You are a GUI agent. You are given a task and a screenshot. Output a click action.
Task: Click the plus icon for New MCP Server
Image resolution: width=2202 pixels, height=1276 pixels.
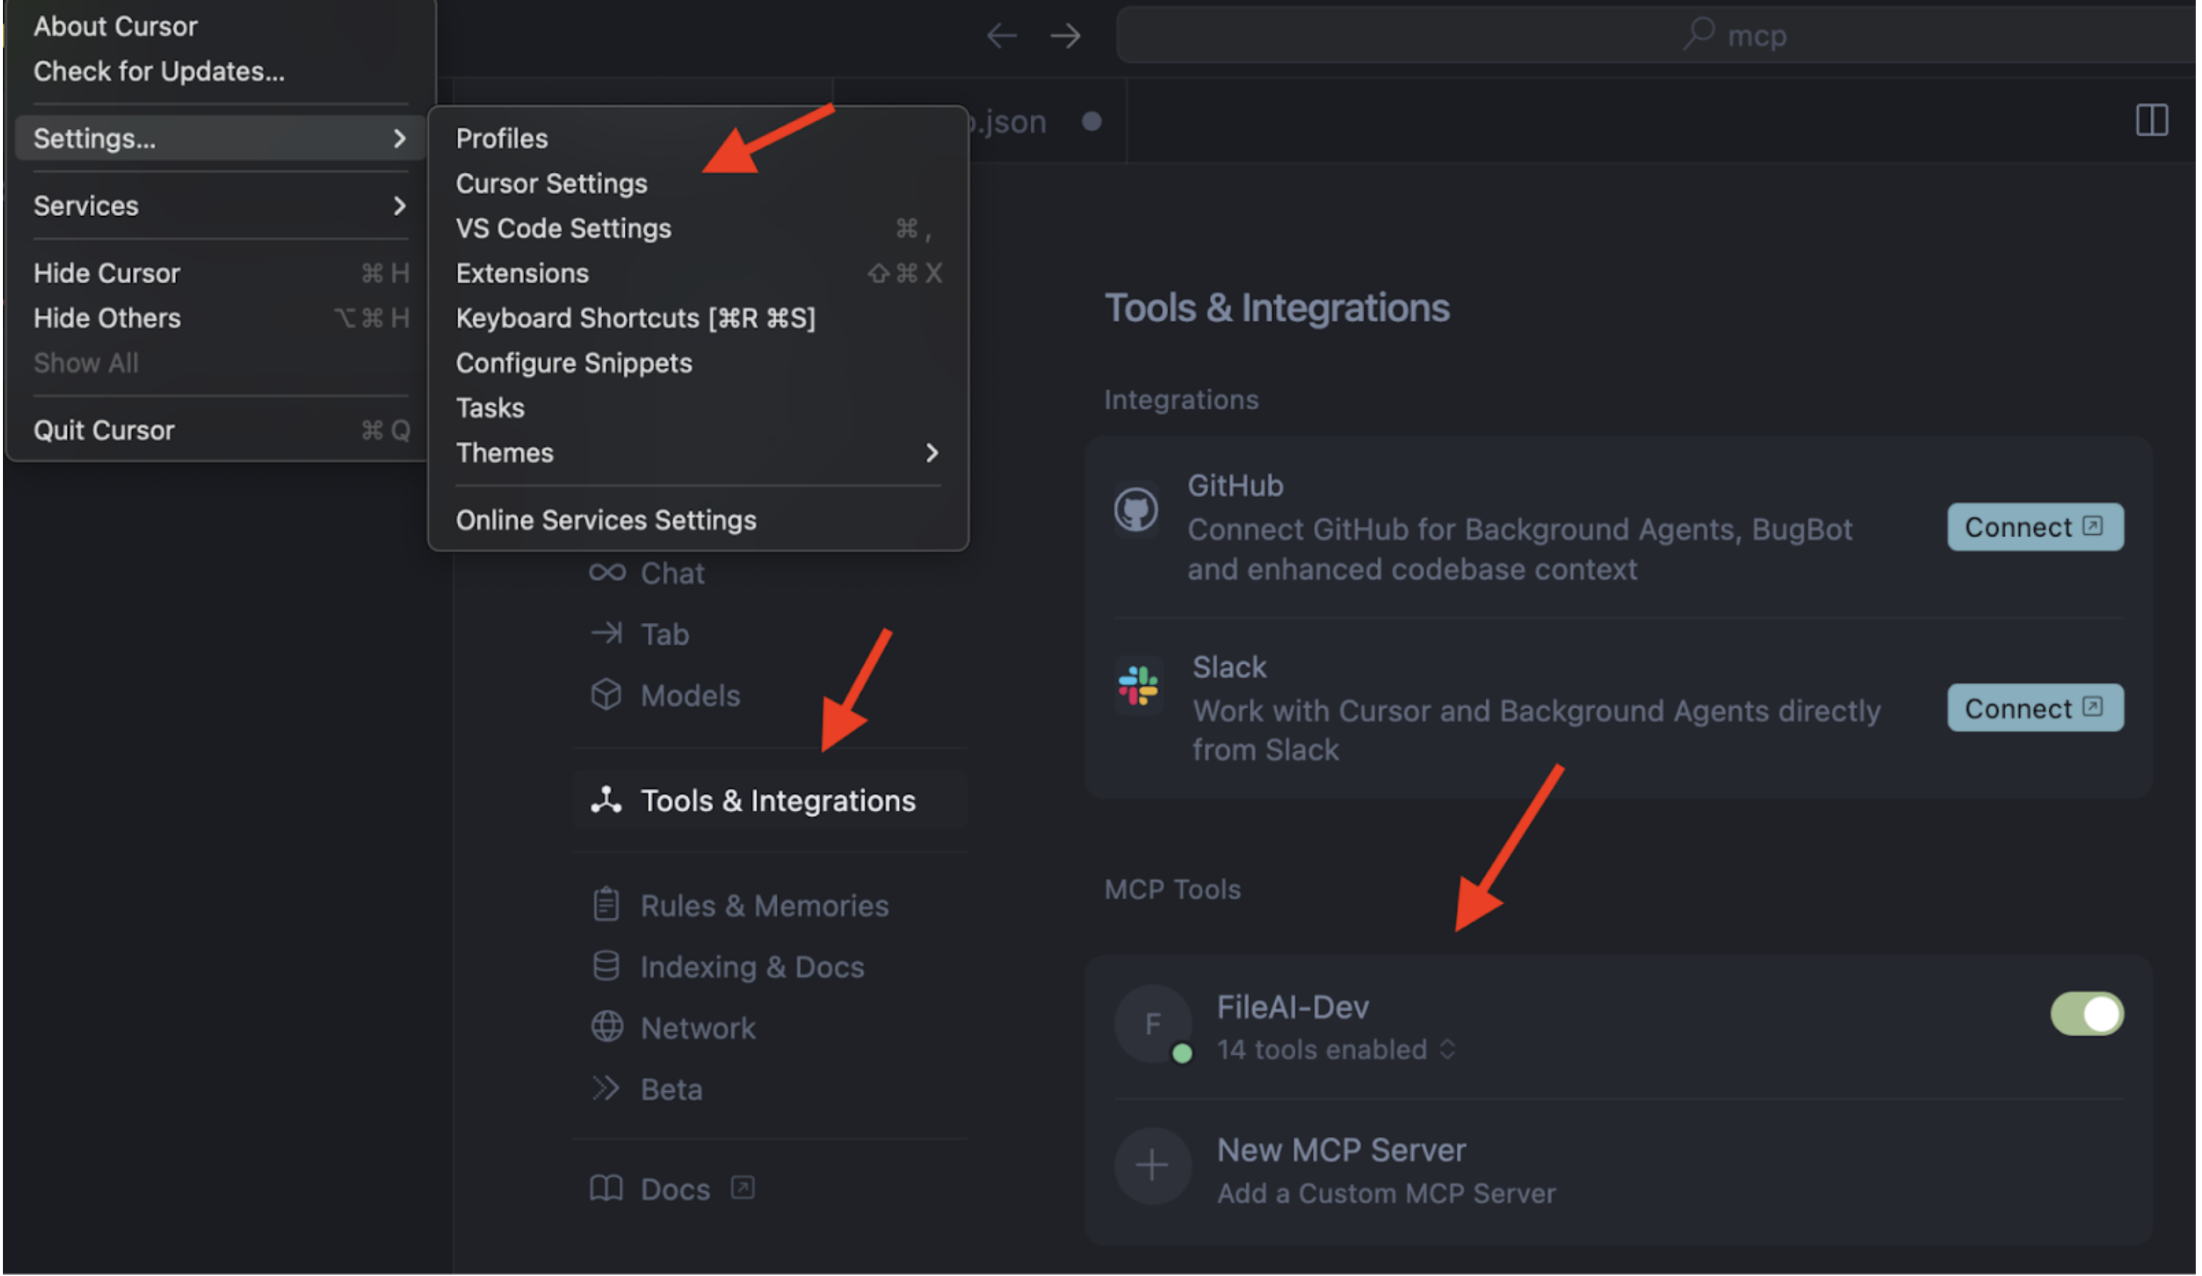1152,1165
